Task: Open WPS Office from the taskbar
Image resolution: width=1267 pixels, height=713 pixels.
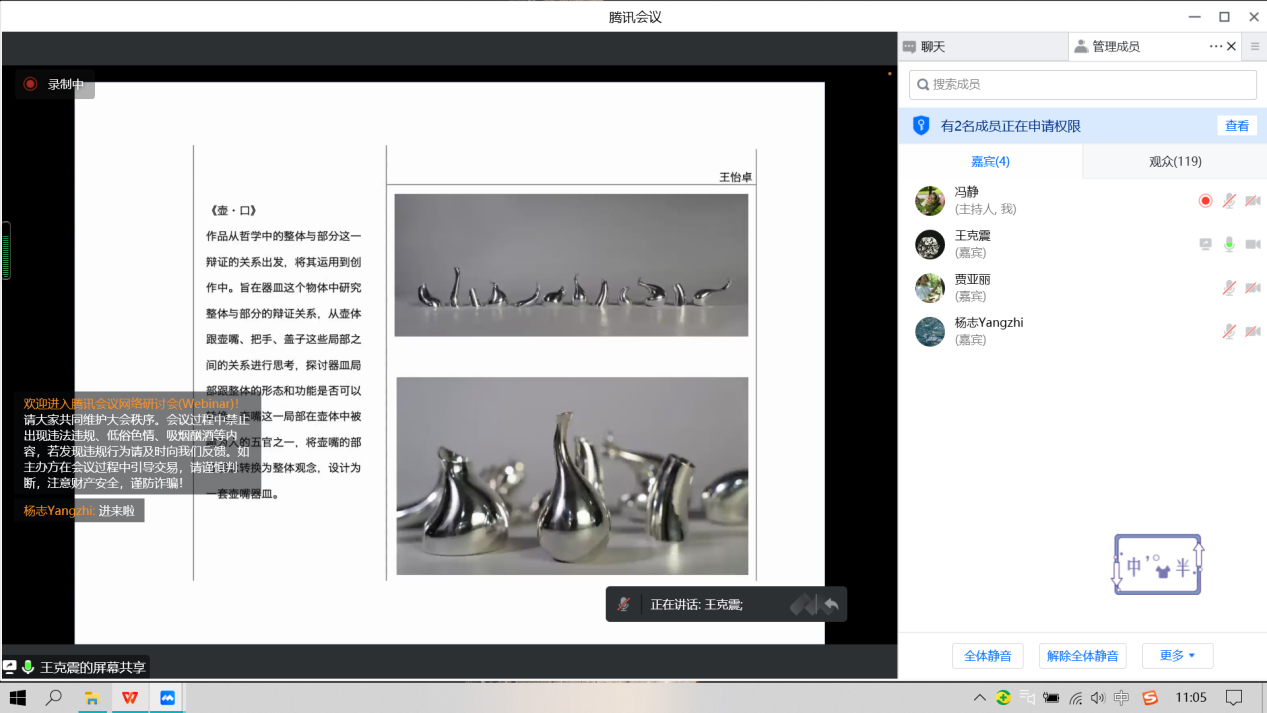Action: coord(130,697)
